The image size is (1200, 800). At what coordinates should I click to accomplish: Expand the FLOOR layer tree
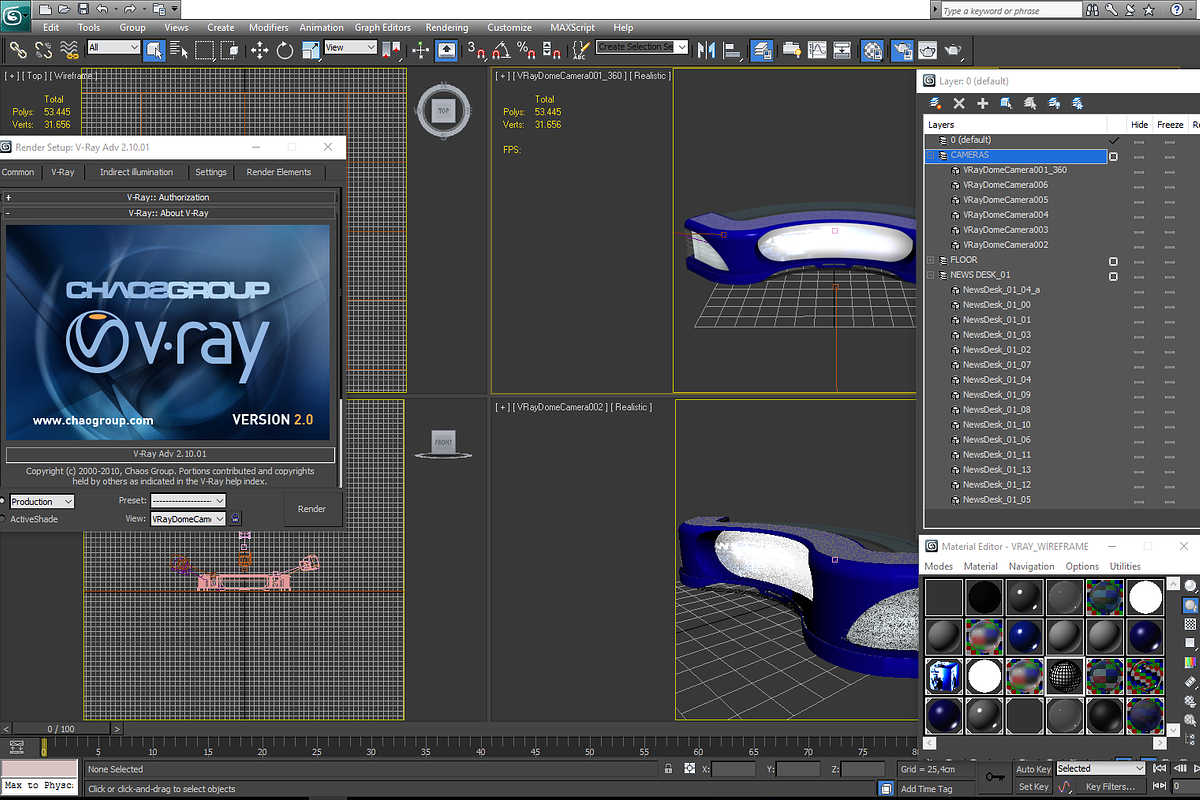(931, 260)
